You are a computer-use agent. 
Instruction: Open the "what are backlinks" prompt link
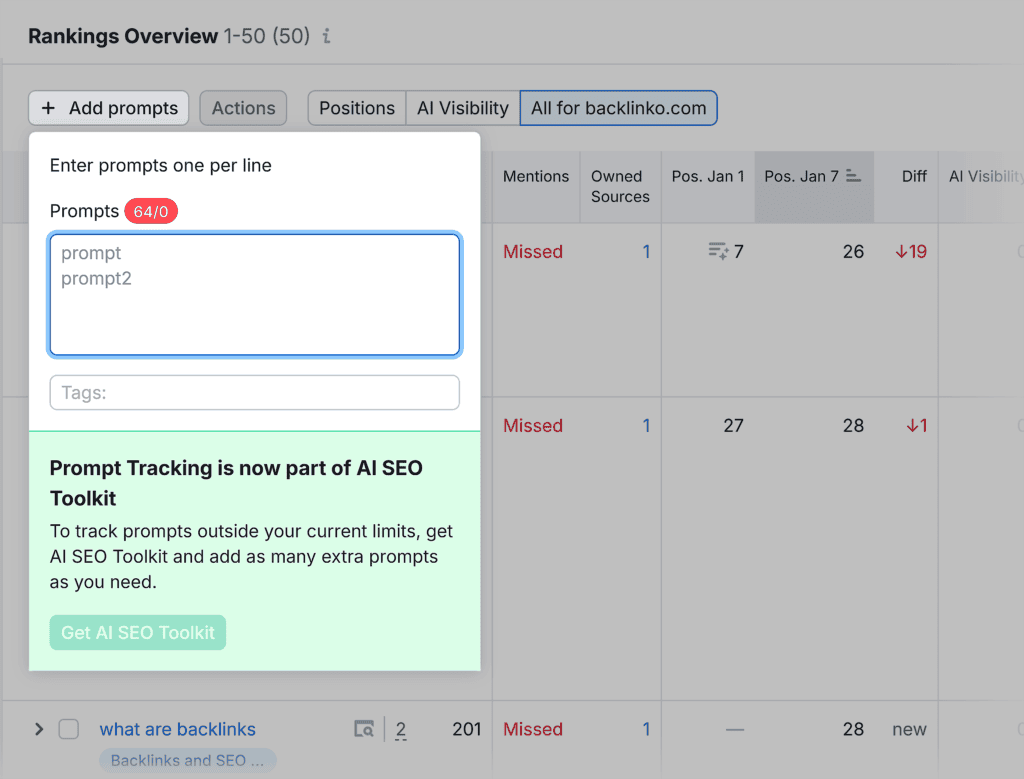177,729
